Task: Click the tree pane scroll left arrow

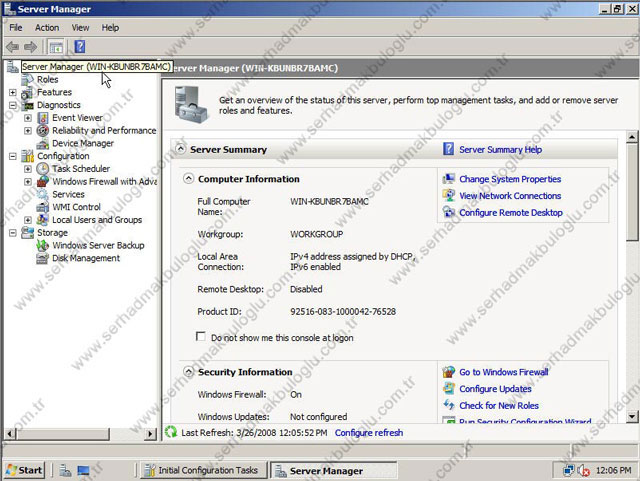Action: click(x=10, y=434)
